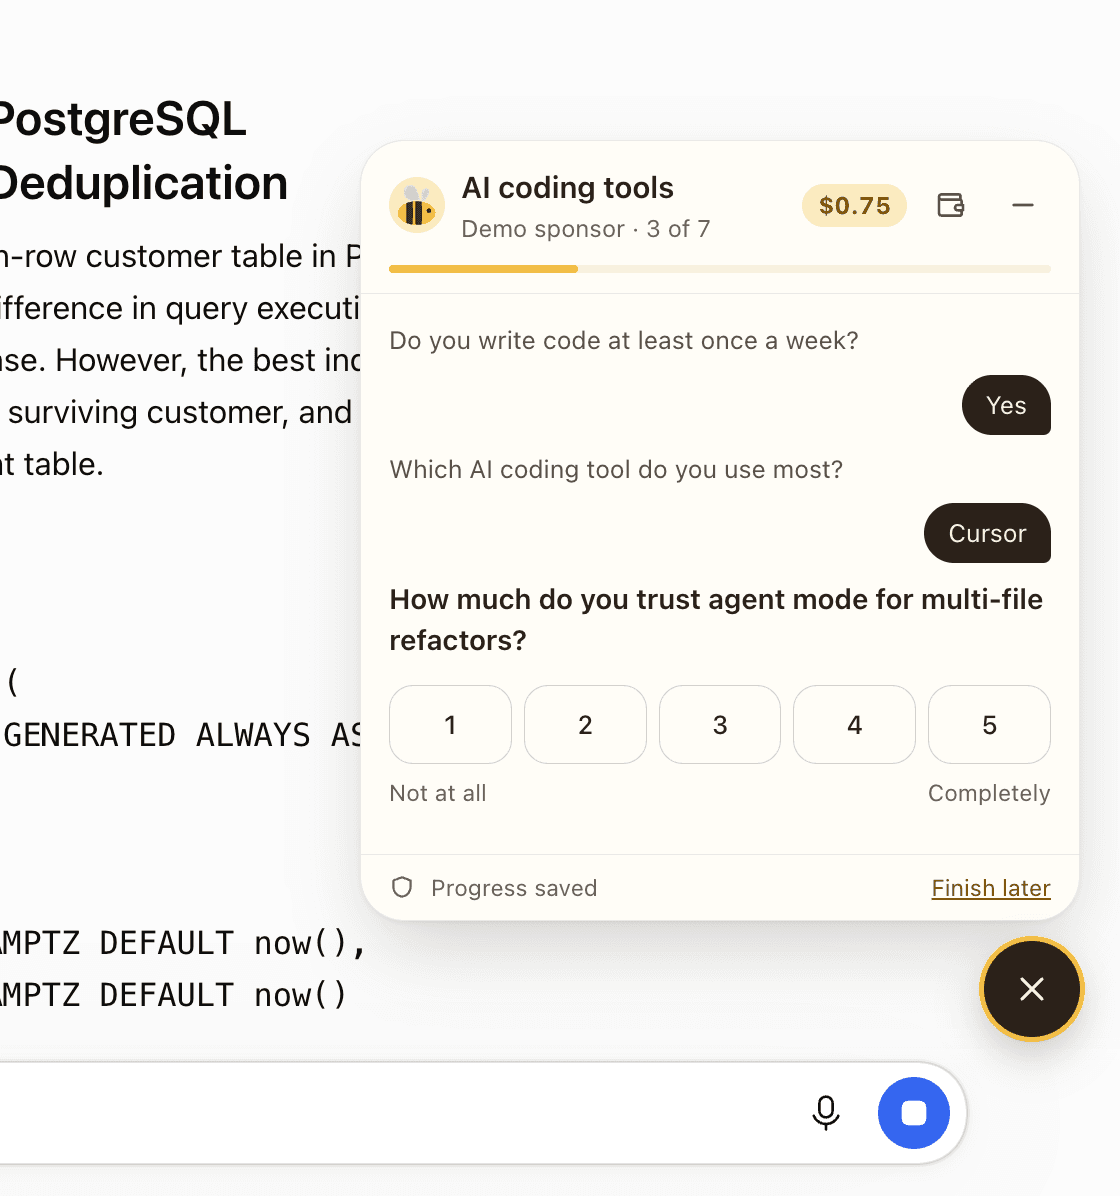Click the 'GENERATED ALWAYS' code line
This screenshot has width=1120, height=1196.
[x=180, y=735]
